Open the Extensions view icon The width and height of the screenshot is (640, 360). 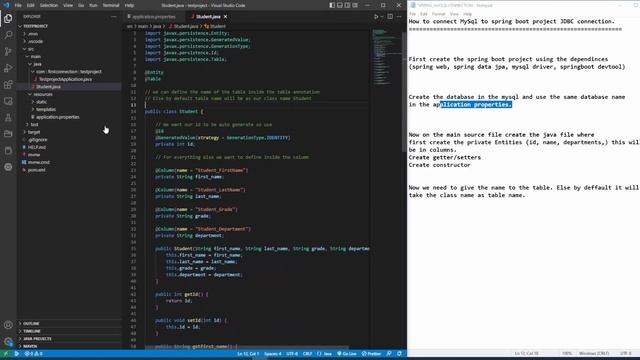(8, 85)
